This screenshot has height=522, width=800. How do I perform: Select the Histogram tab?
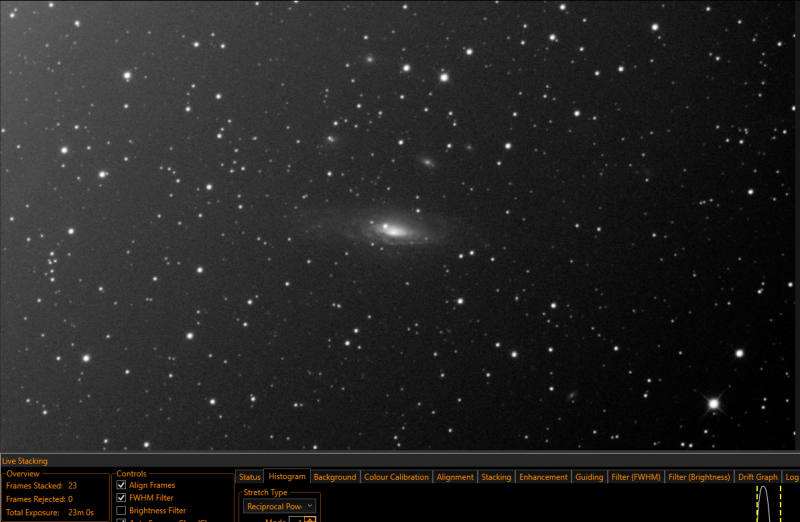pyautogui.click(x=287, y=476)
